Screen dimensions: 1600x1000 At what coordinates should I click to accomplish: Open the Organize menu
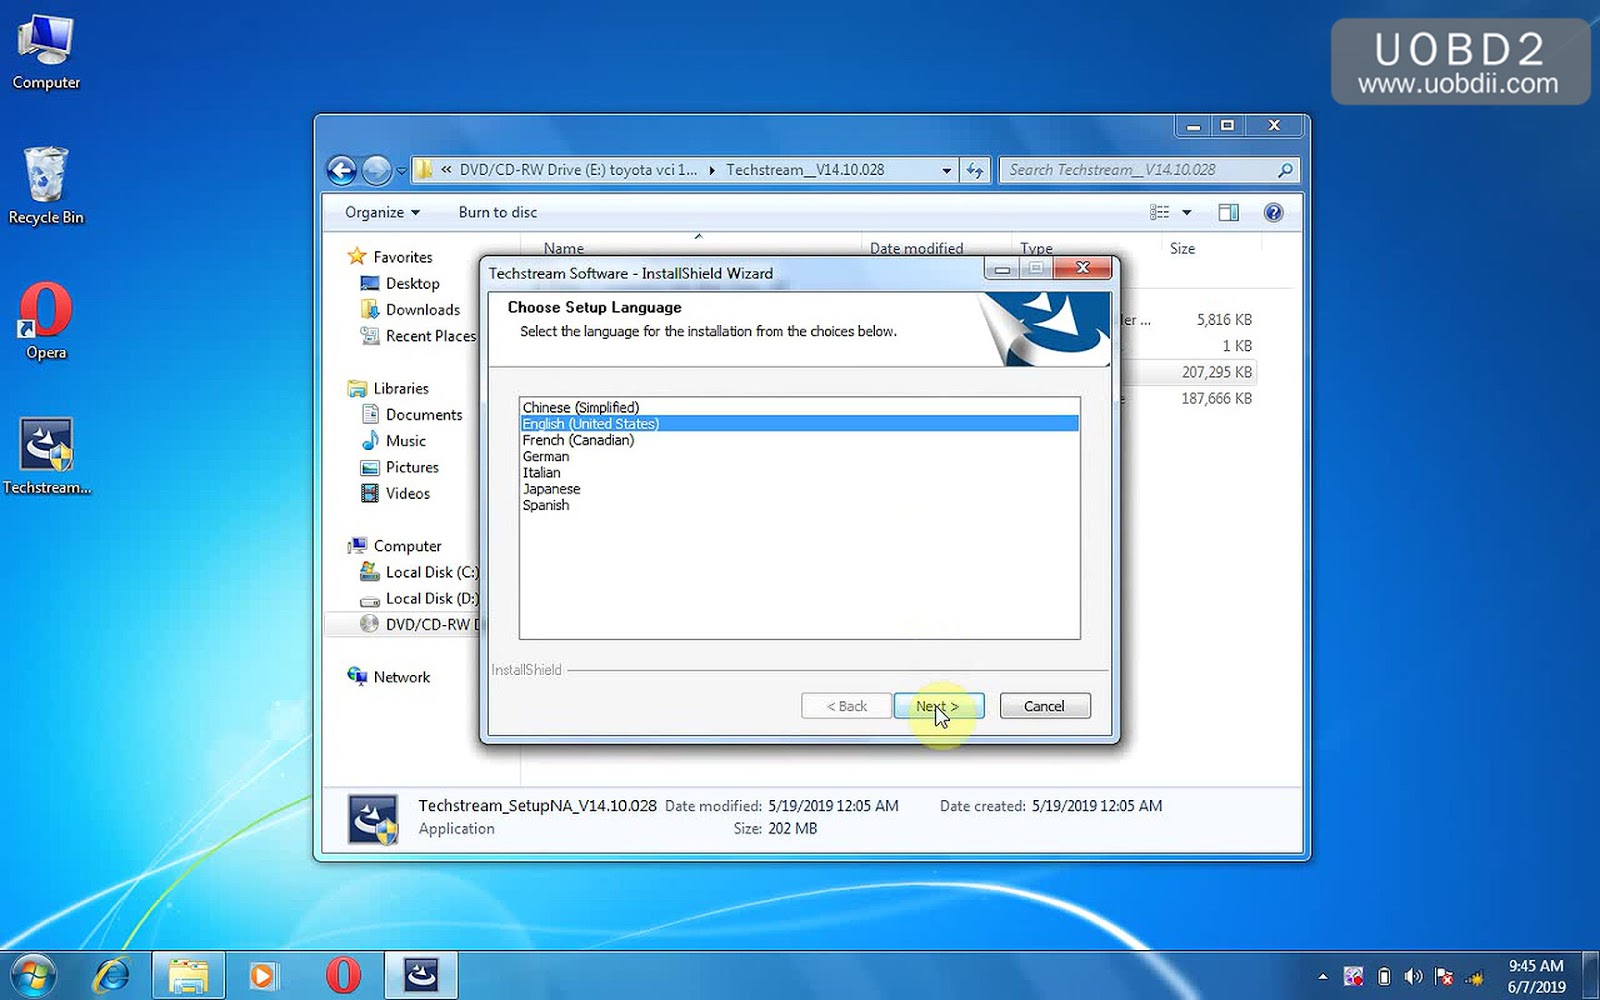click(382, 212)
